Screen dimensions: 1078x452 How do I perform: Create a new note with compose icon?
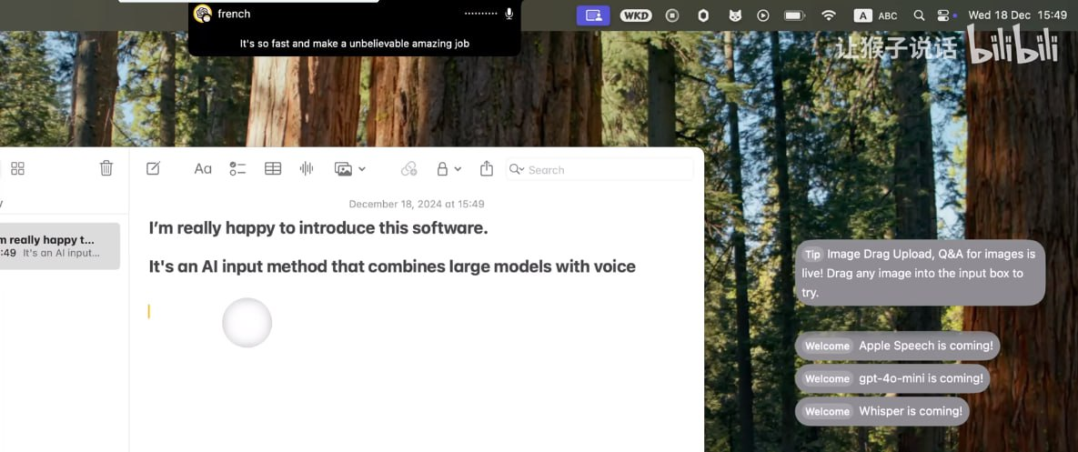[153, 169]
